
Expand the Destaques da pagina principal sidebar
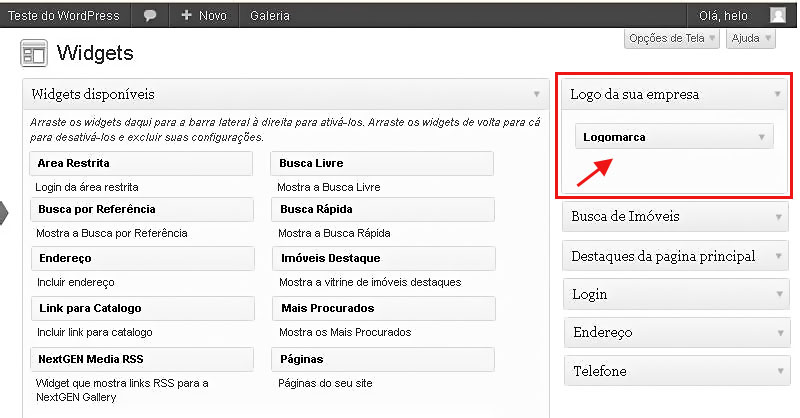(x=778, y=257)
